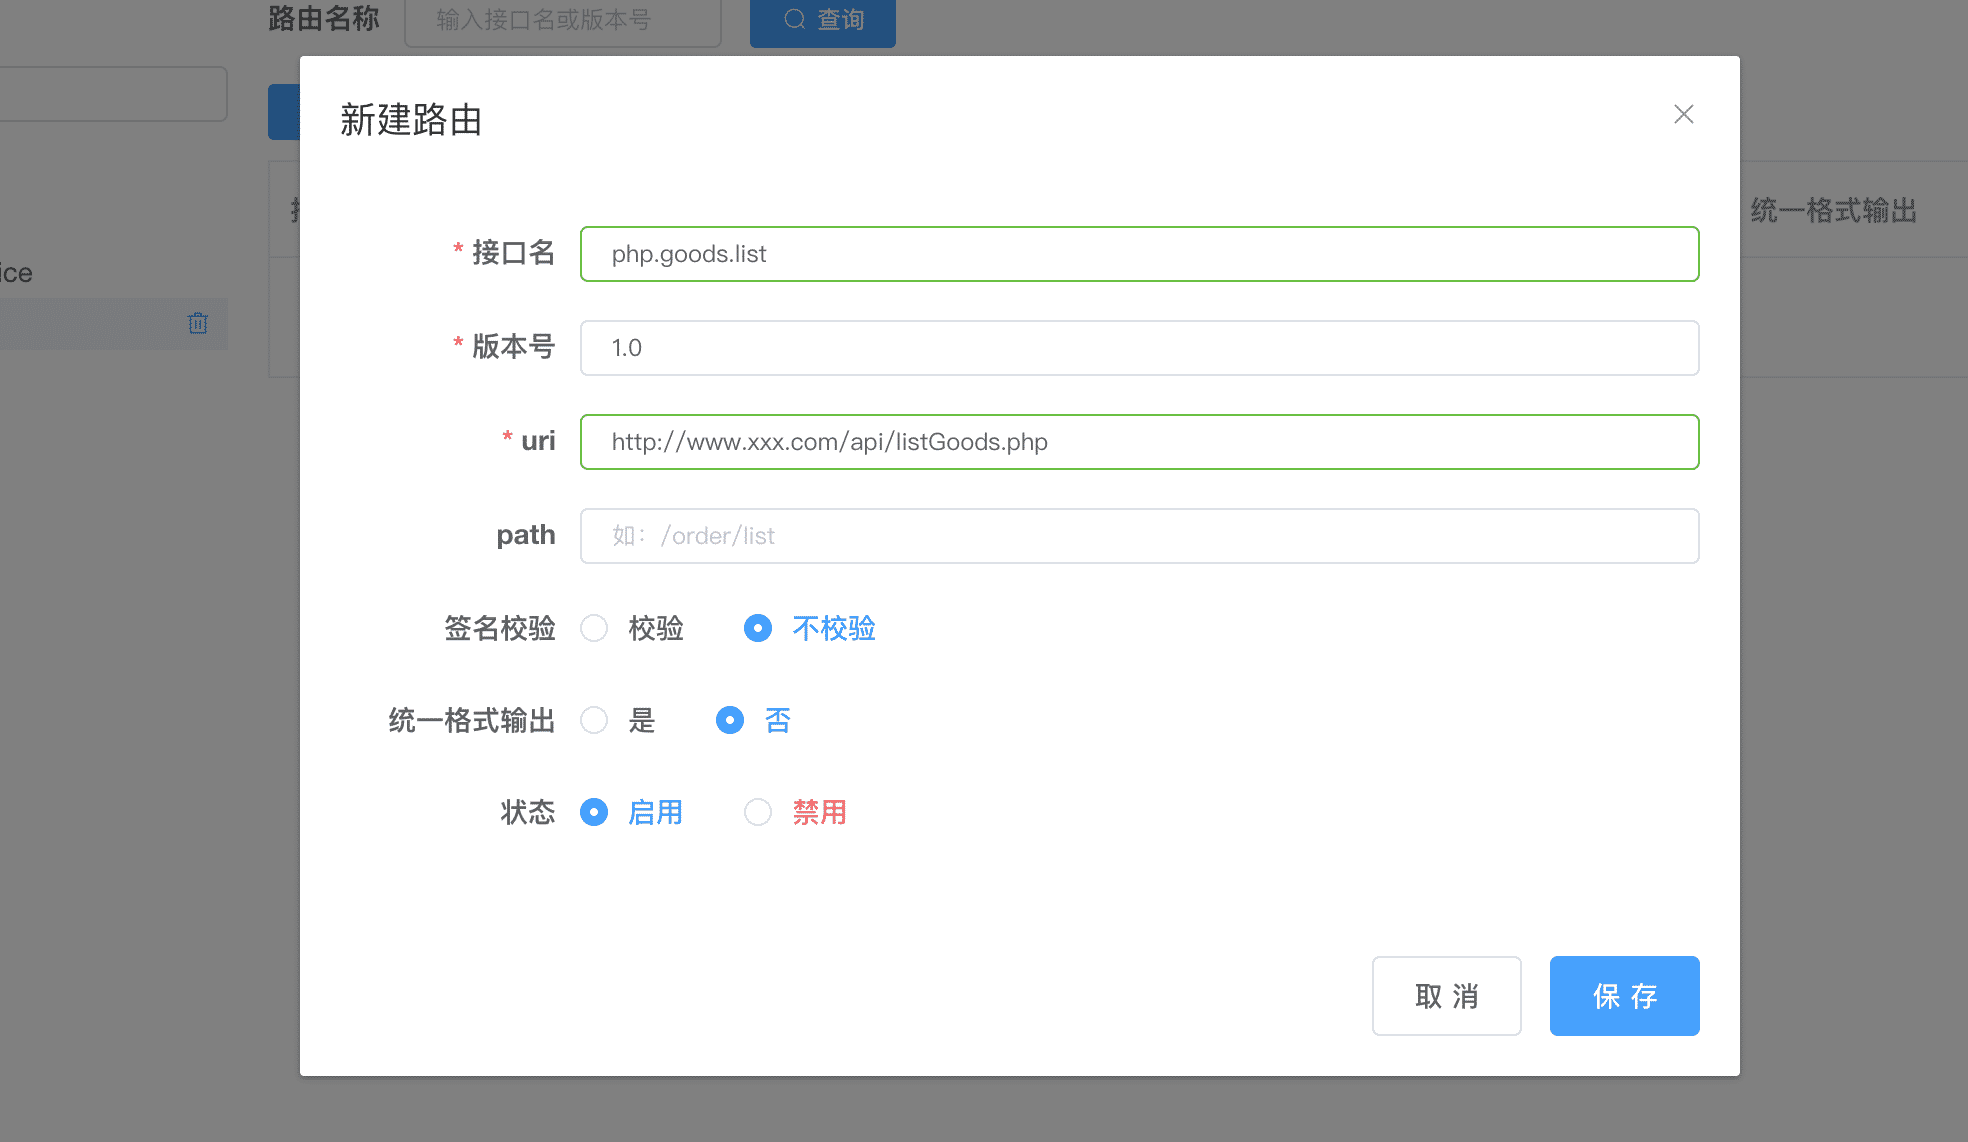Click the left sidebar search box
This screenshot has height=1142, width=1968.
click(x=112, y=94)
